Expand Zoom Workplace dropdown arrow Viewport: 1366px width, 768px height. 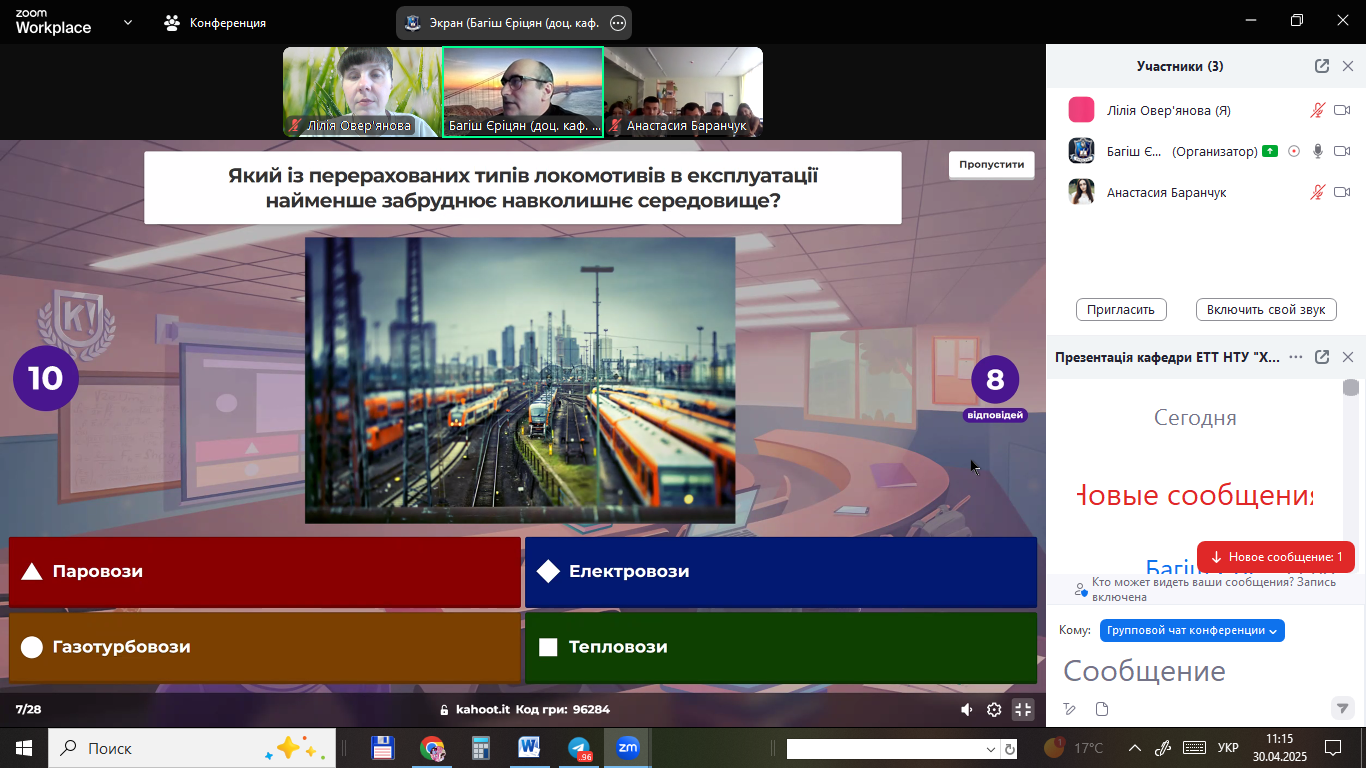128,22
